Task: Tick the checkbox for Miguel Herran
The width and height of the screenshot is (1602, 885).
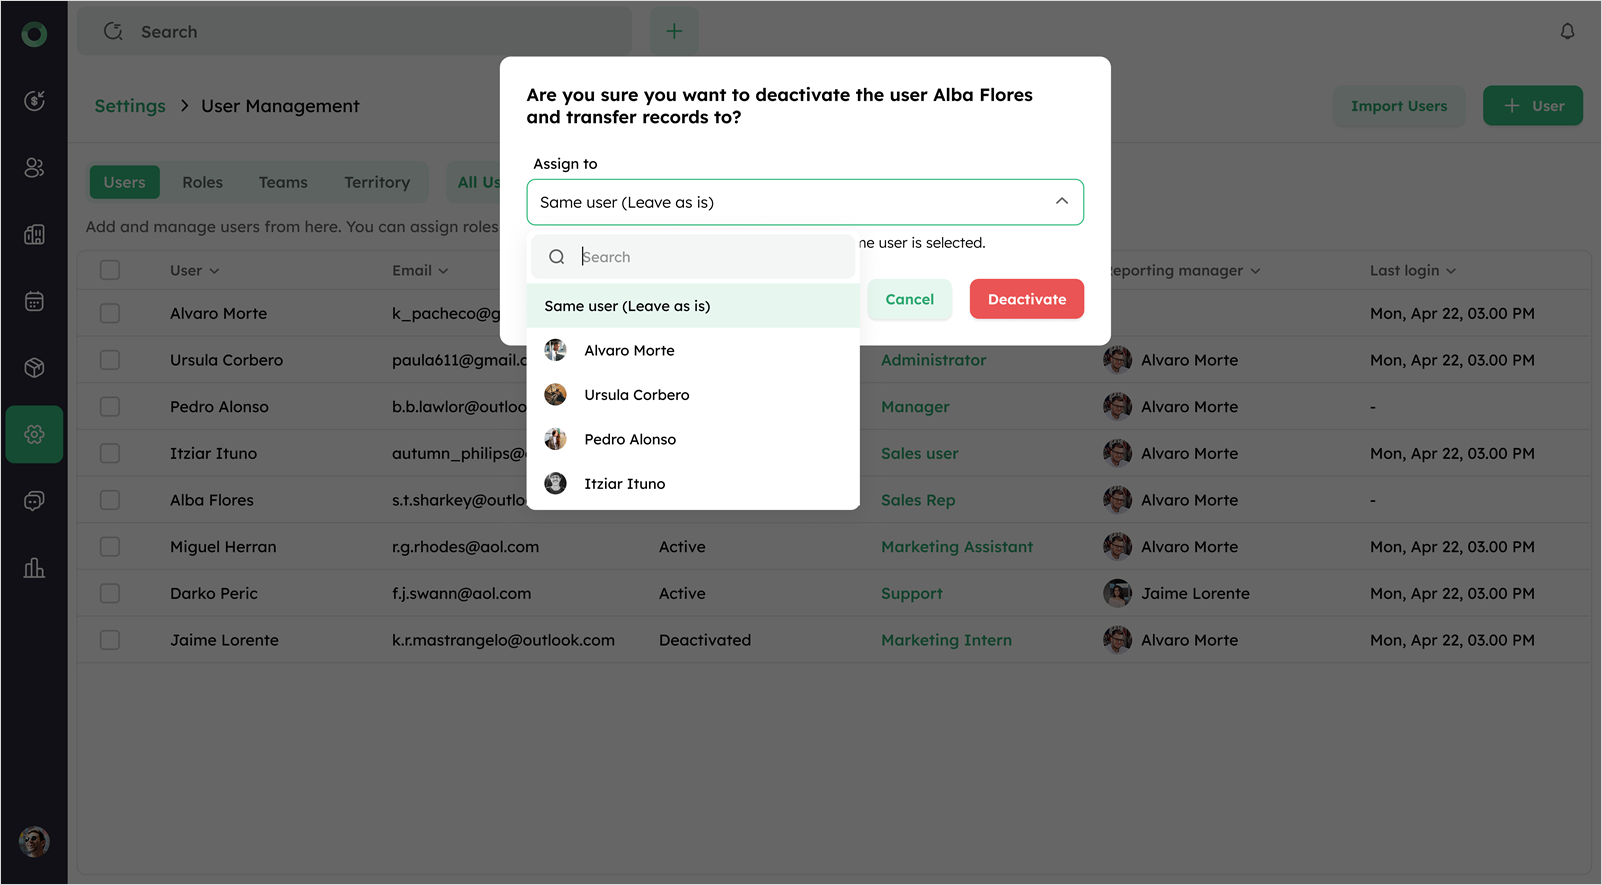Action: (x=110, y=547)
